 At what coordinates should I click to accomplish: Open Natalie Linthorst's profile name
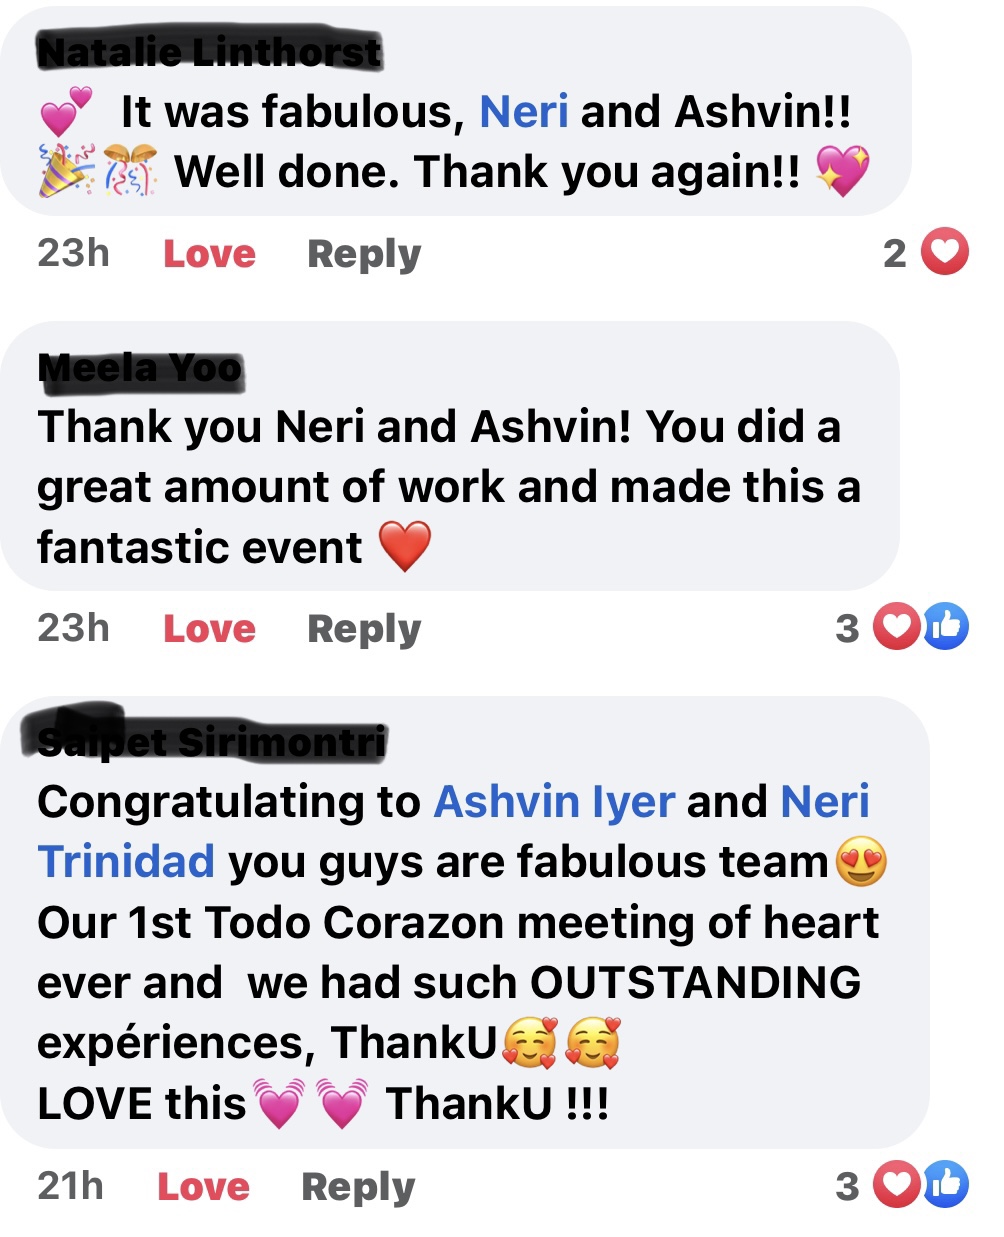coord(210,51)
